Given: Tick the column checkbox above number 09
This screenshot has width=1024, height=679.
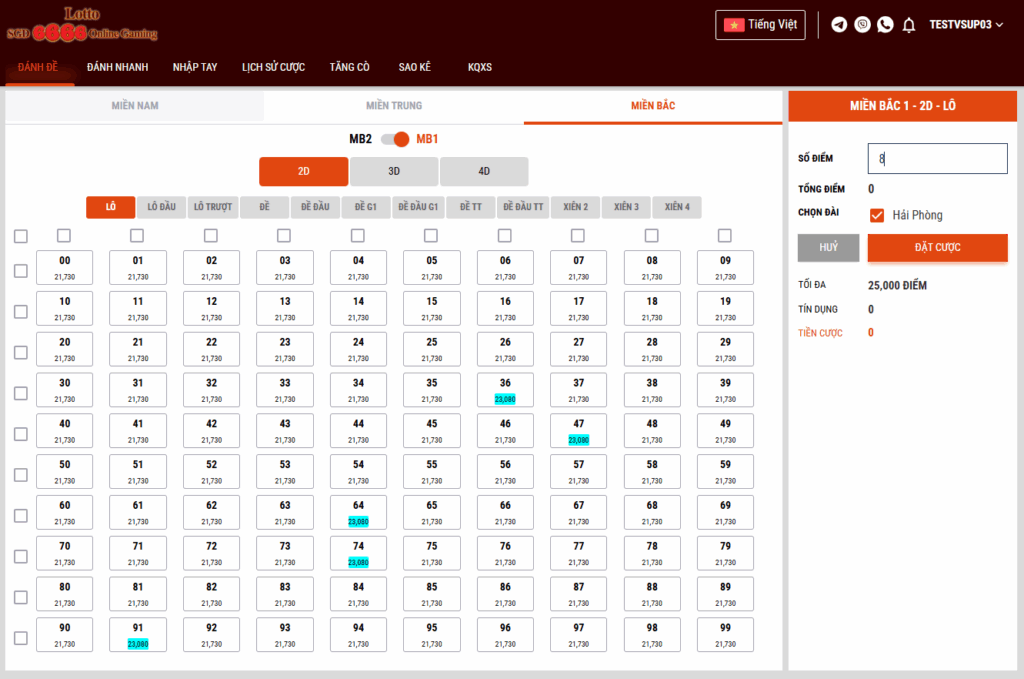Looking at the screenshot, I should [724, 235].
